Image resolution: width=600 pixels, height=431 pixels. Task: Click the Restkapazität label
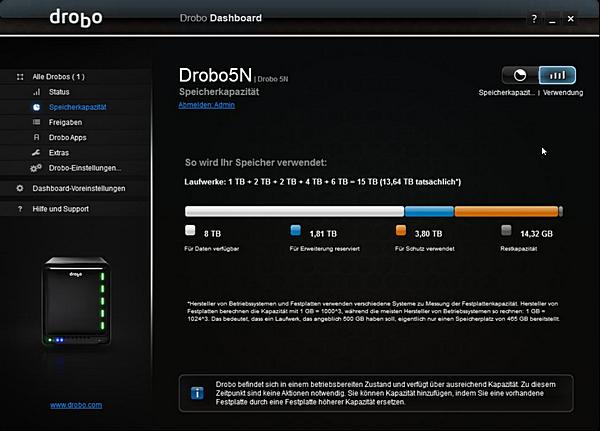[x=518, y=249]
